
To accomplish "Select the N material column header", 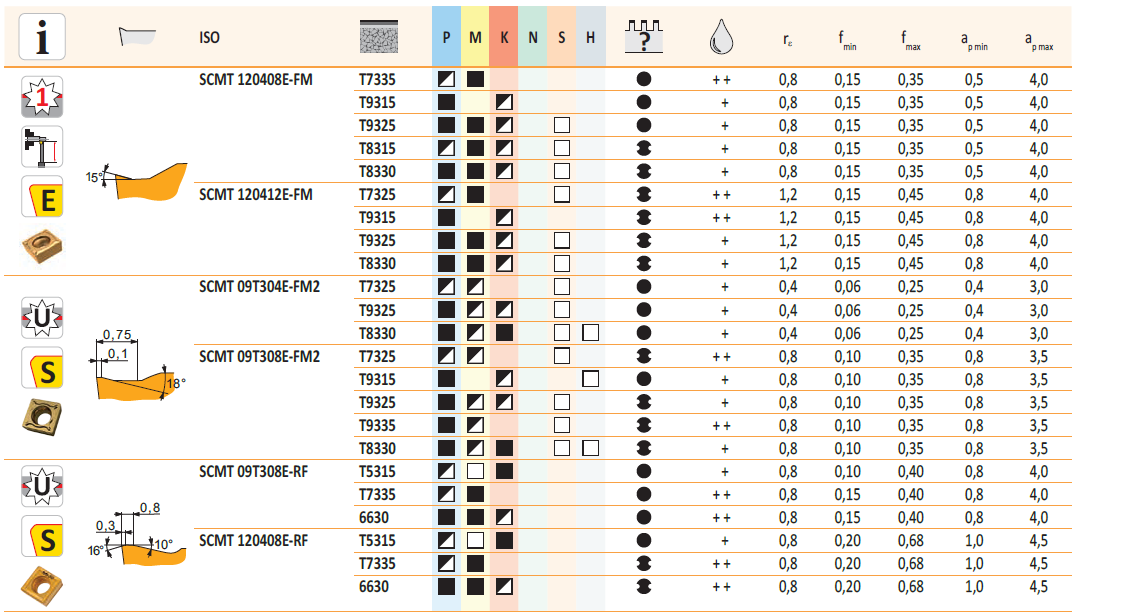I will 533,38.
